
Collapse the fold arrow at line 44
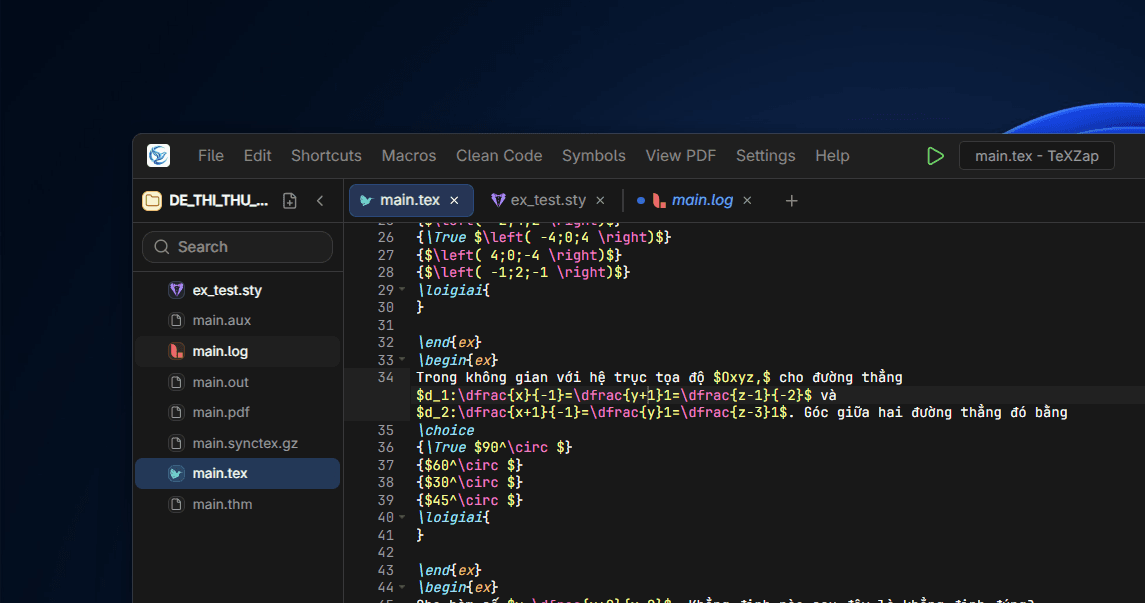click(x=402, y=587)
